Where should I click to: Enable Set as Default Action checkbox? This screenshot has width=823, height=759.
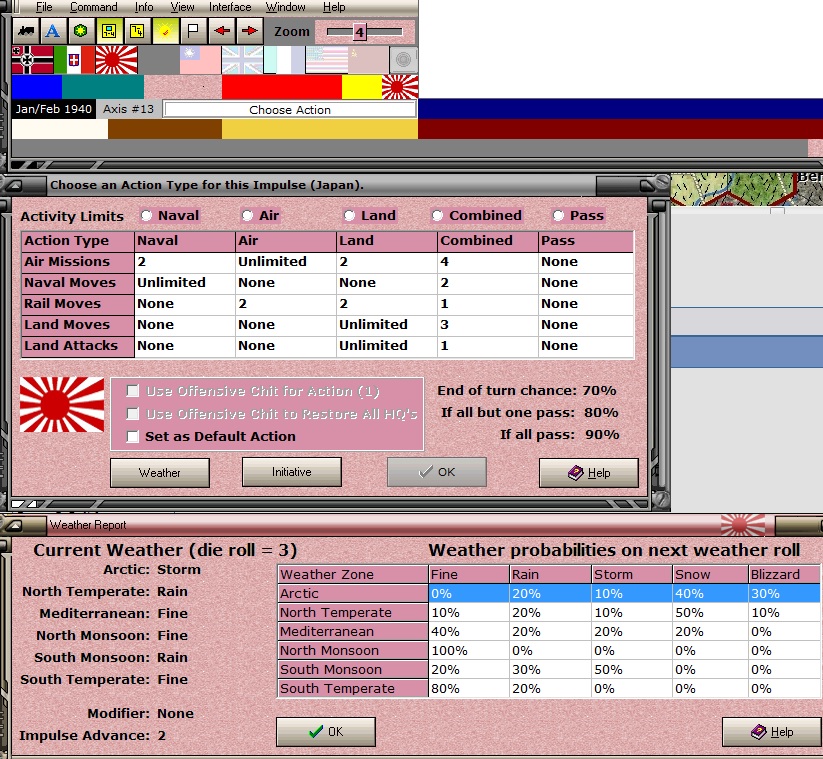pyautogui.click(x=133, y=437)
